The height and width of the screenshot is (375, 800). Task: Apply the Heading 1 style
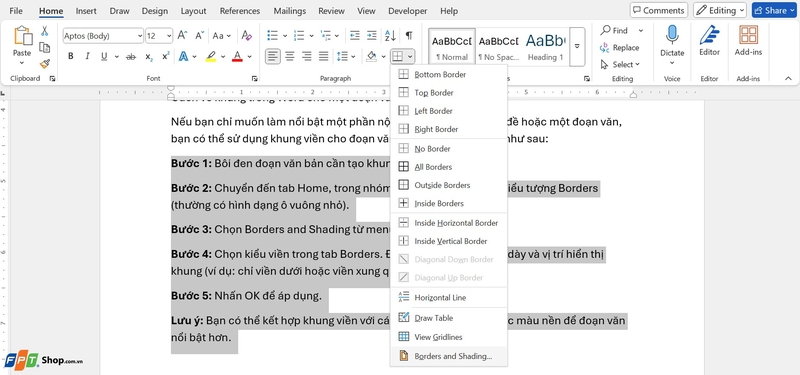(x=545, y=47)
